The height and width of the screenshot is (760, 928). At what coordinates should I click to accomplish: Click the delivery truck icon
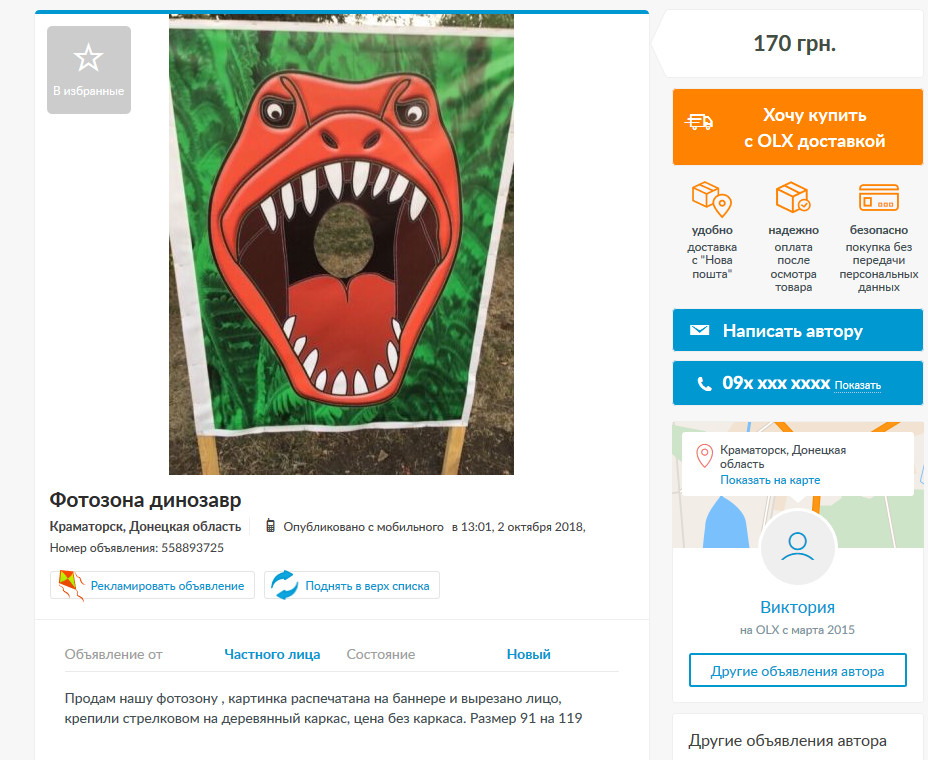pos(699,122)
